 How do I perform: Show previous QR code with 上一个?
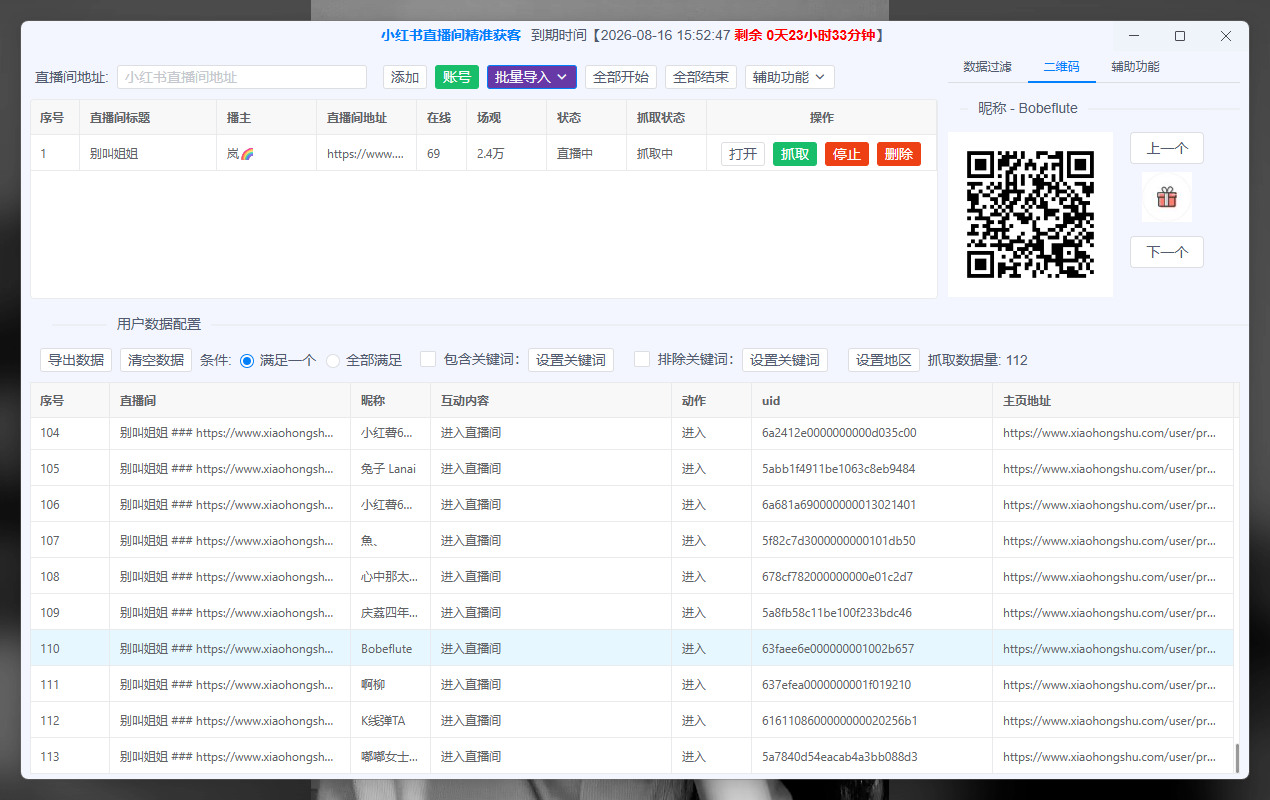(x=1167, y=148)
